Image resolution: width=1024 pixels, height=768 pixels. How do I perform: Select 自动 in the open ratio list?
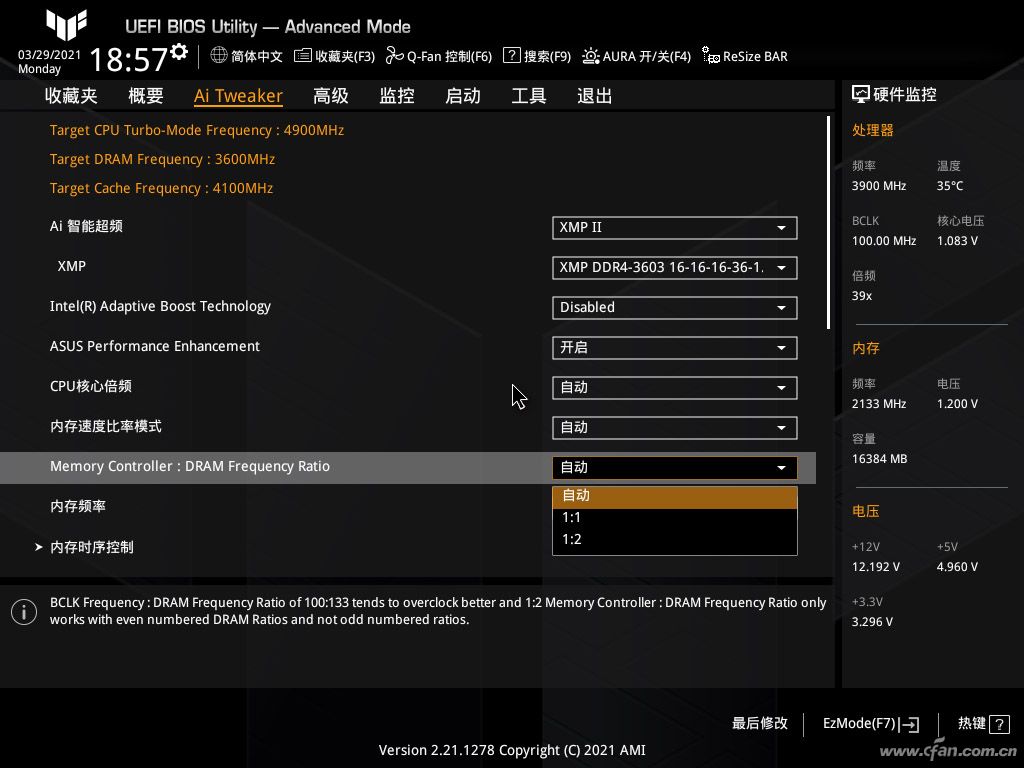point(675,496)
